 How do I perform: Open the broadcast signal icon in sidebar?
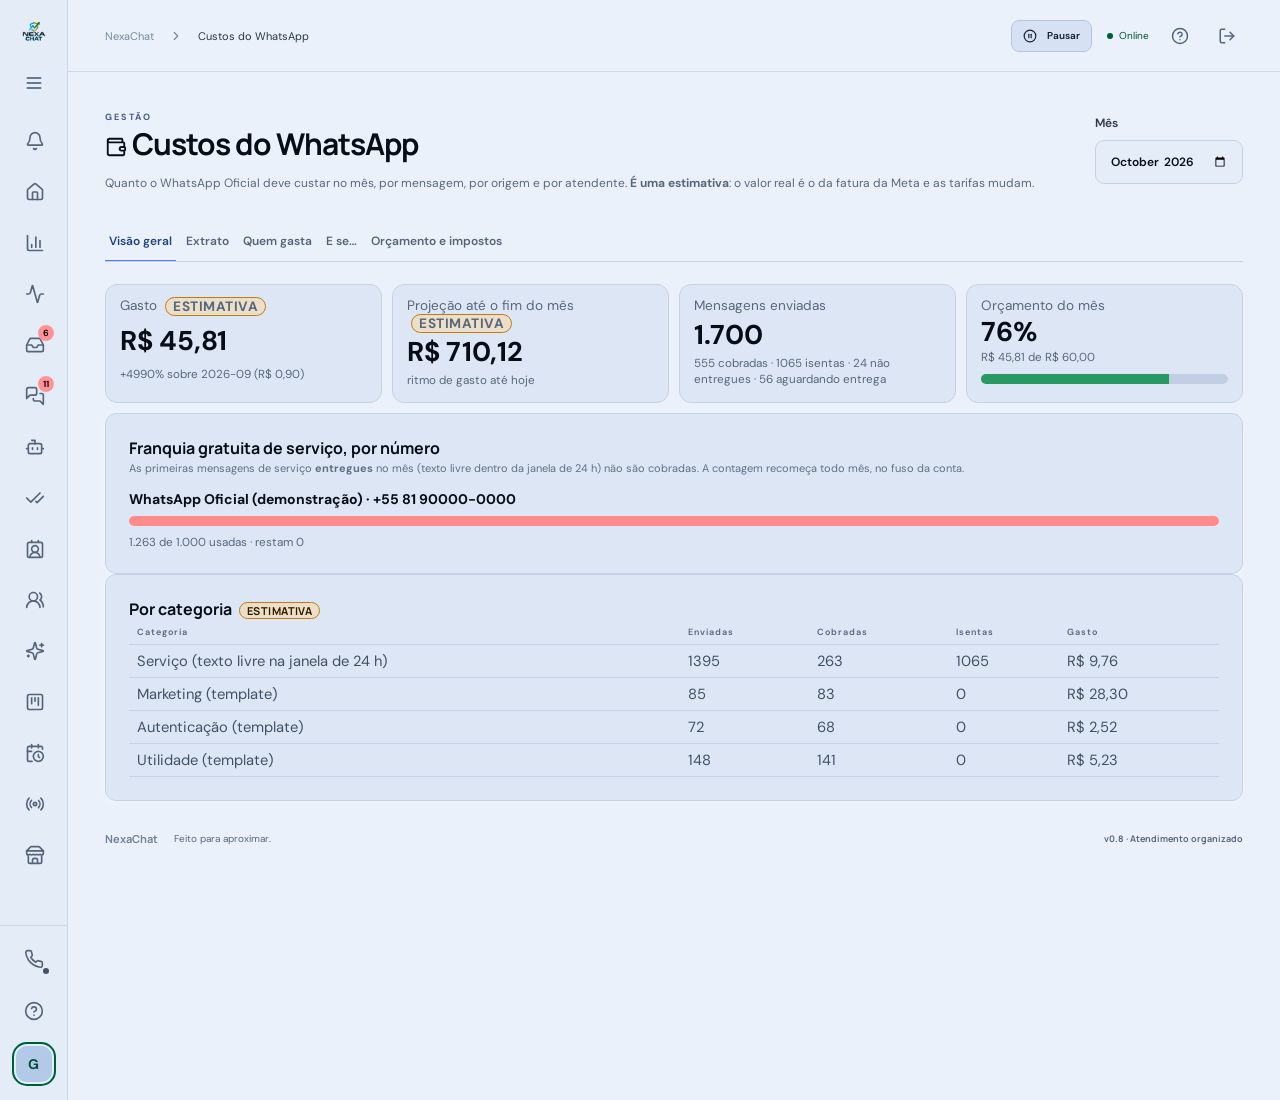[34, 804]
